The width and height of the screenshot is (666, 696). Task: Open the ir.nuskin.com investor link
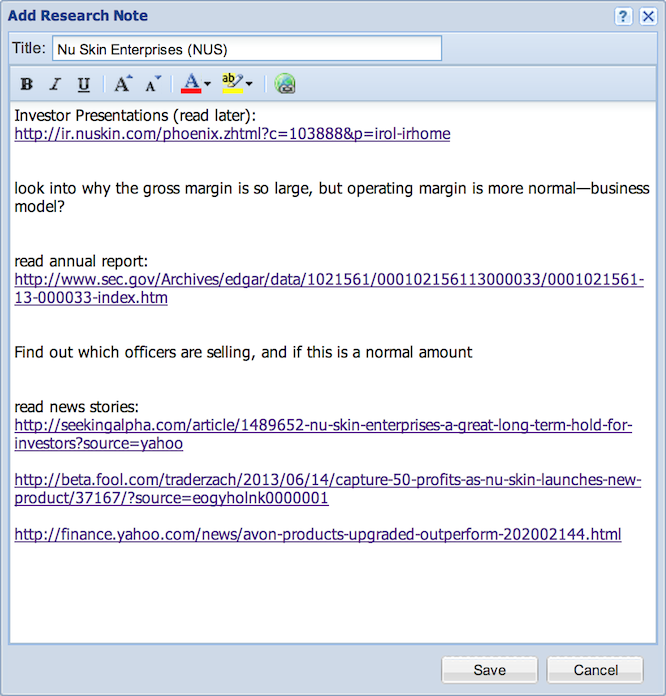coord(232,134)
